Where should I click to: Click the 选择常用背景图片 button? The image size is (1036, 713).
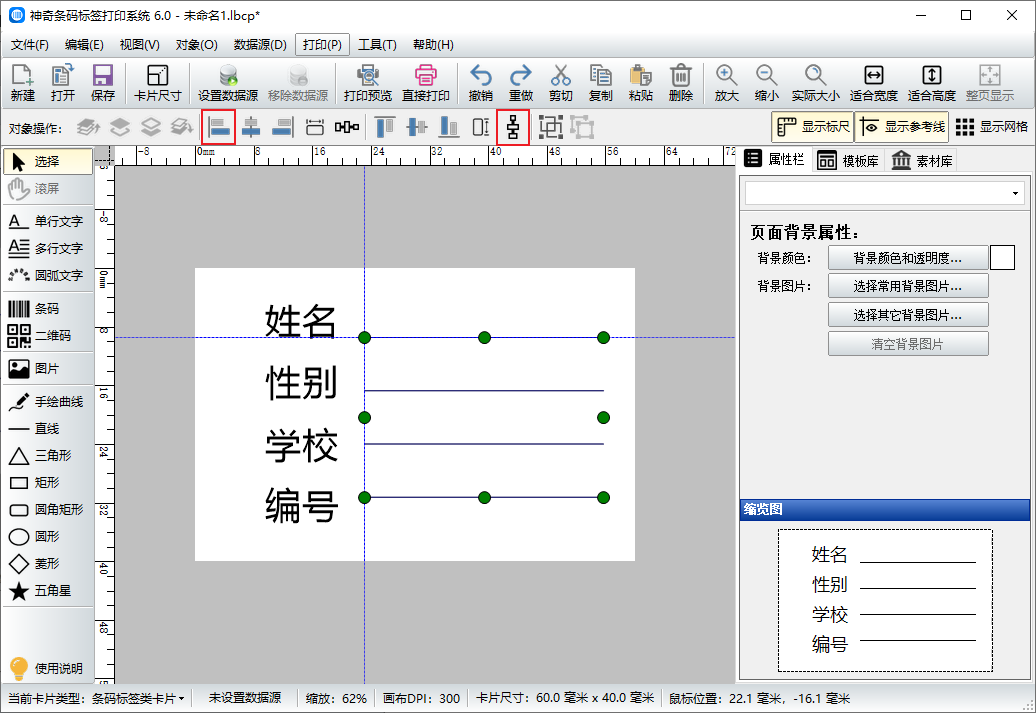(x=907, y=286)
